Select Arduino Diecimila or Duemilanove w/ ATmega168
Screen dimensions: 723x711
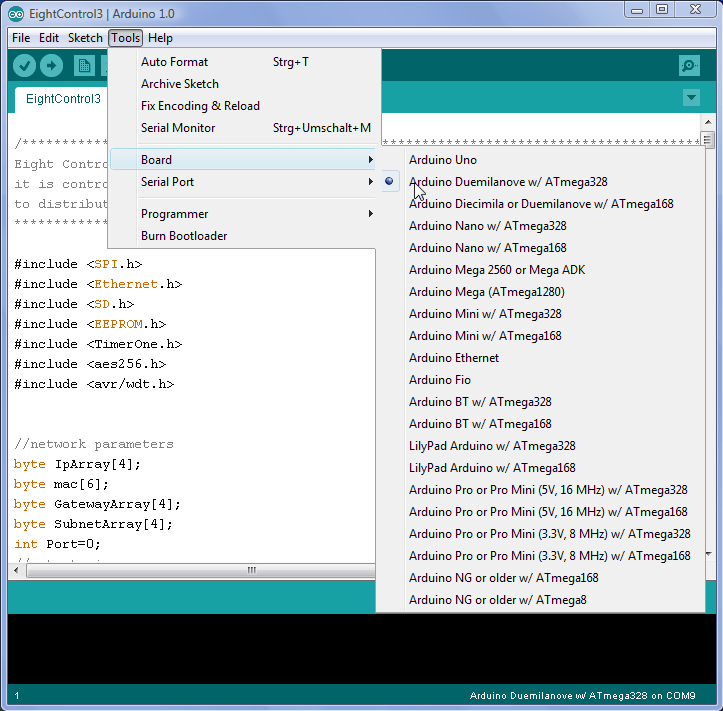pos(540,204)
